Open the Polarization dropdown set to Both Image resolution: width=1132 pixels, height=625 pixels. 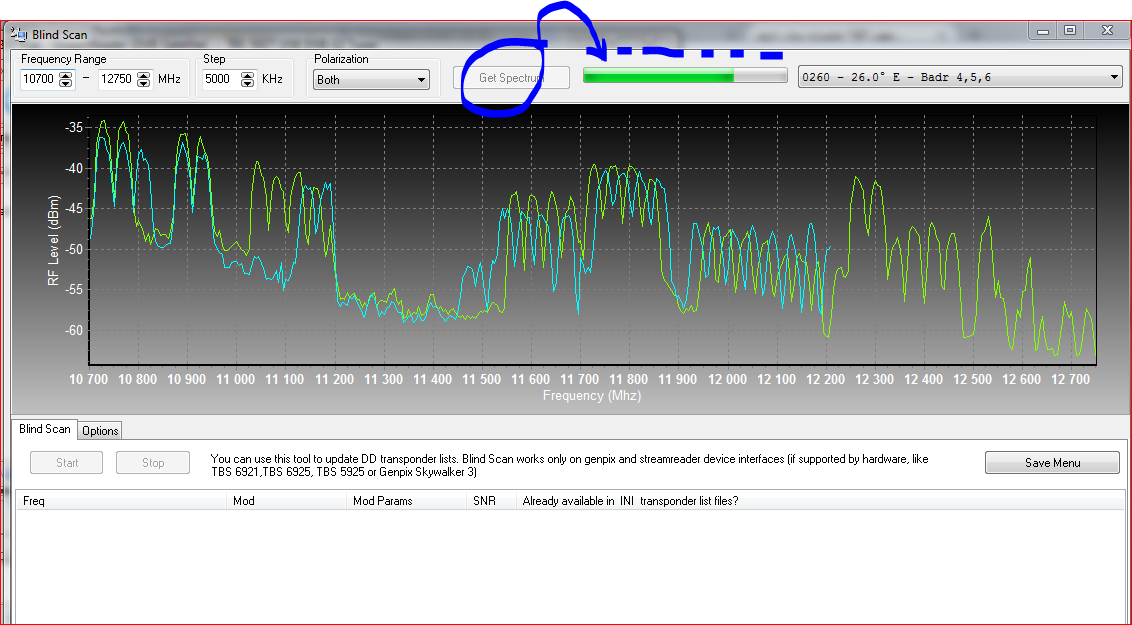(x=371, y=79)
